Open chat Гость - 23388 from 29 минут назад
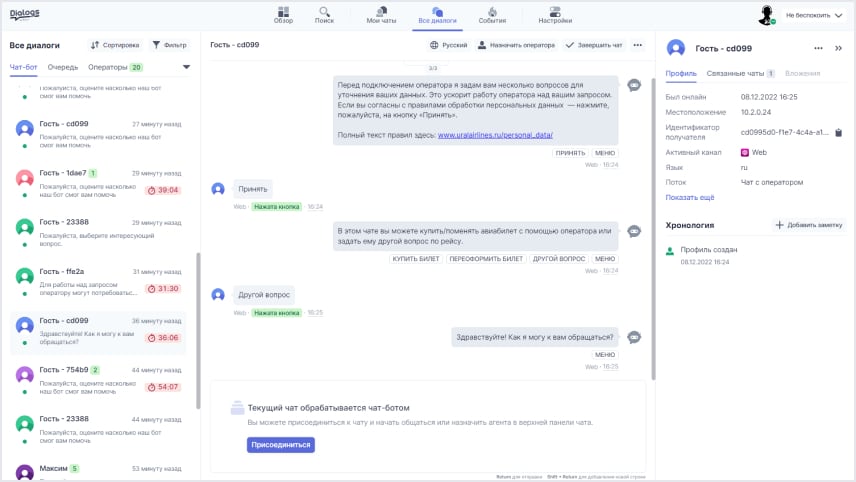 [98, 232]
